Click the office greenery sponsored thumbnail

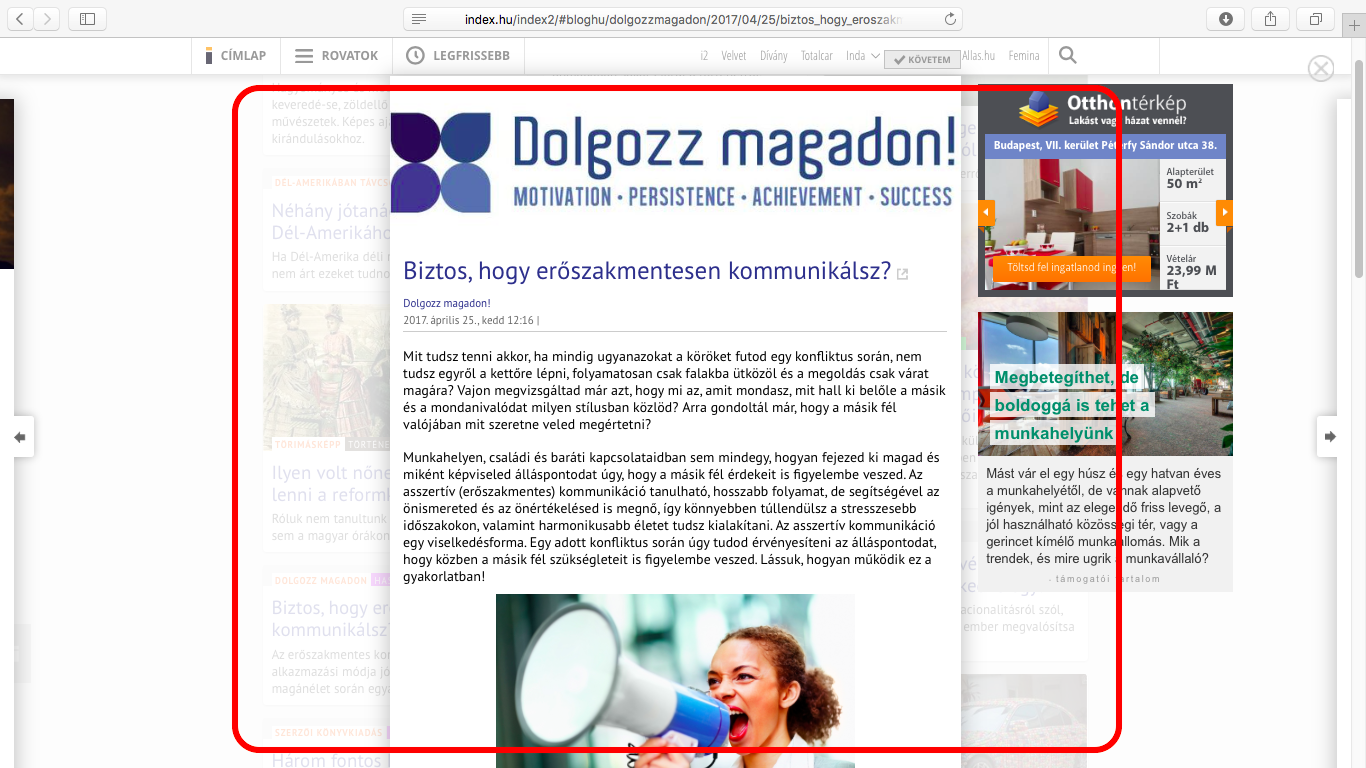(x=1105, y=384)
